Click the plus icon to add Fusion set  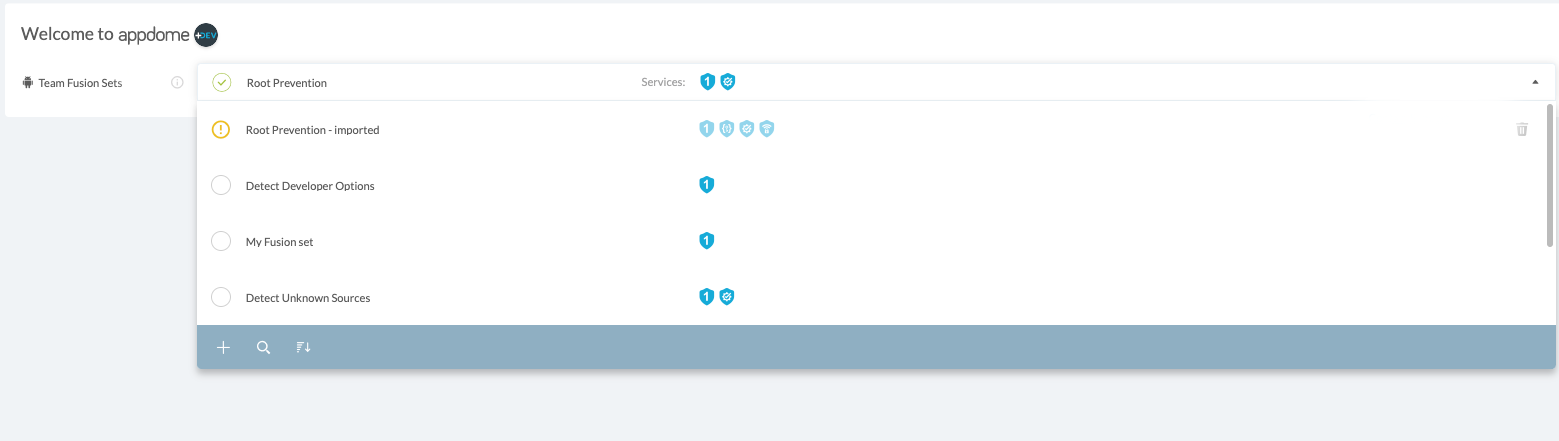(x=223, y=348)
